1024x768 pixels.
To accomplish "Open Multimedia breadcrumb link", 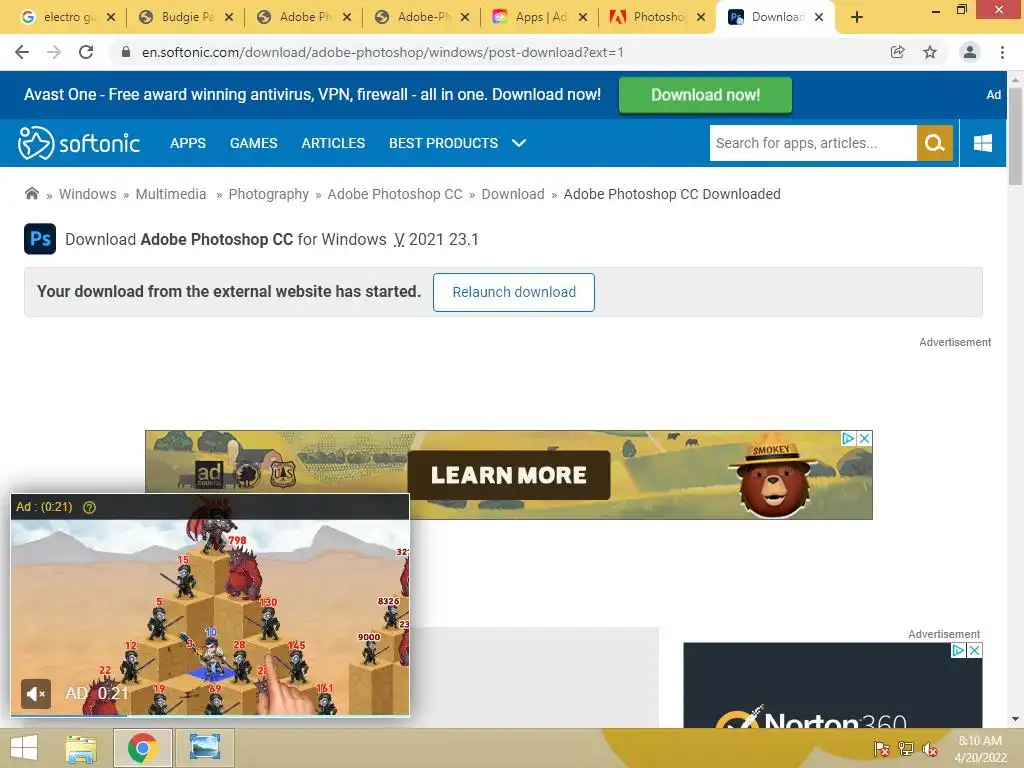I will tap(170, 194).
